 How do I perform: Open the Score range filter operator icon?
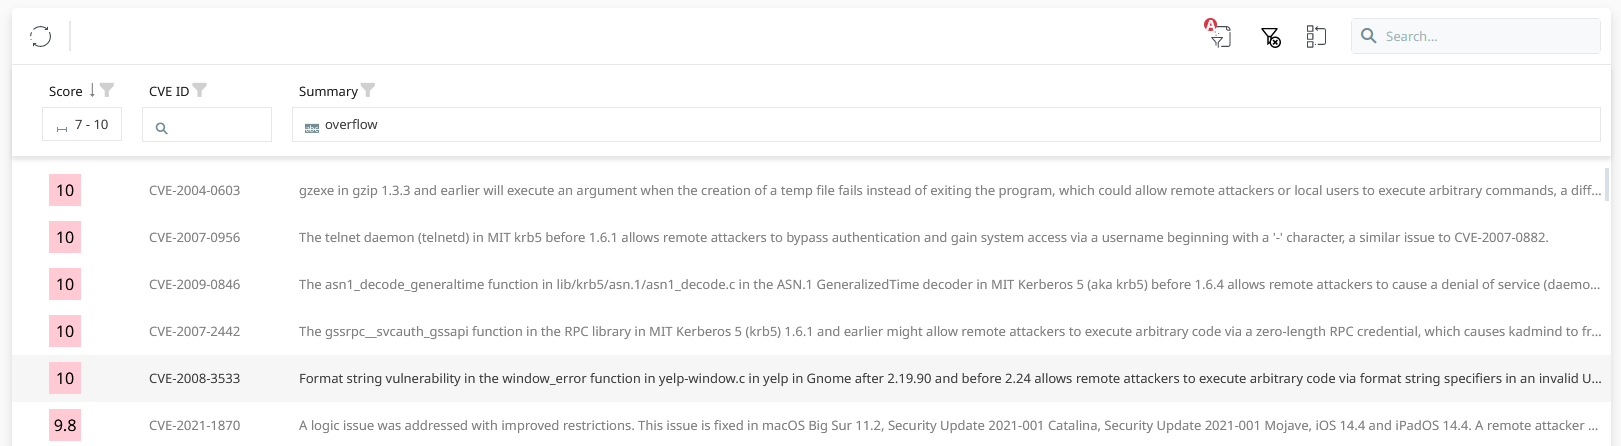pyautogui.click(x=62, y=127)
